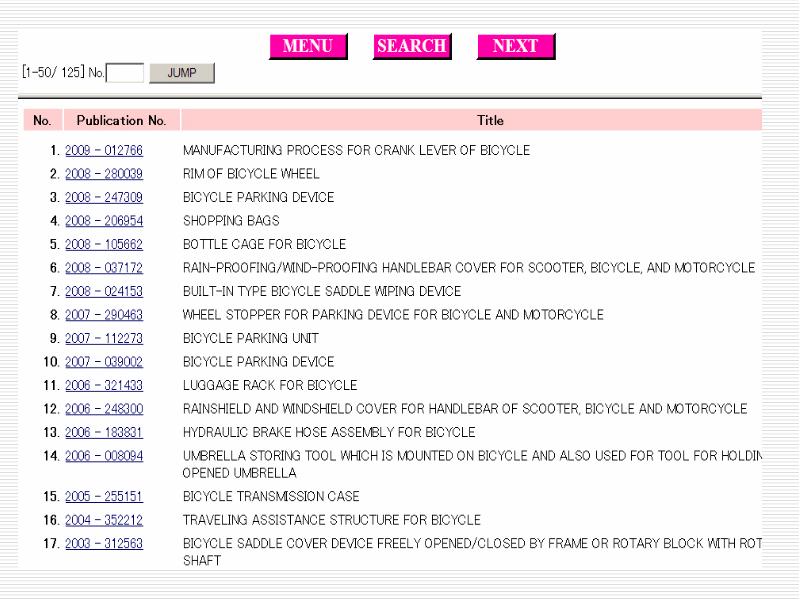This screenshot has height=600, width=800.
Task: Open publication link 2008 - 247309
Action: (x=103, y=198)
